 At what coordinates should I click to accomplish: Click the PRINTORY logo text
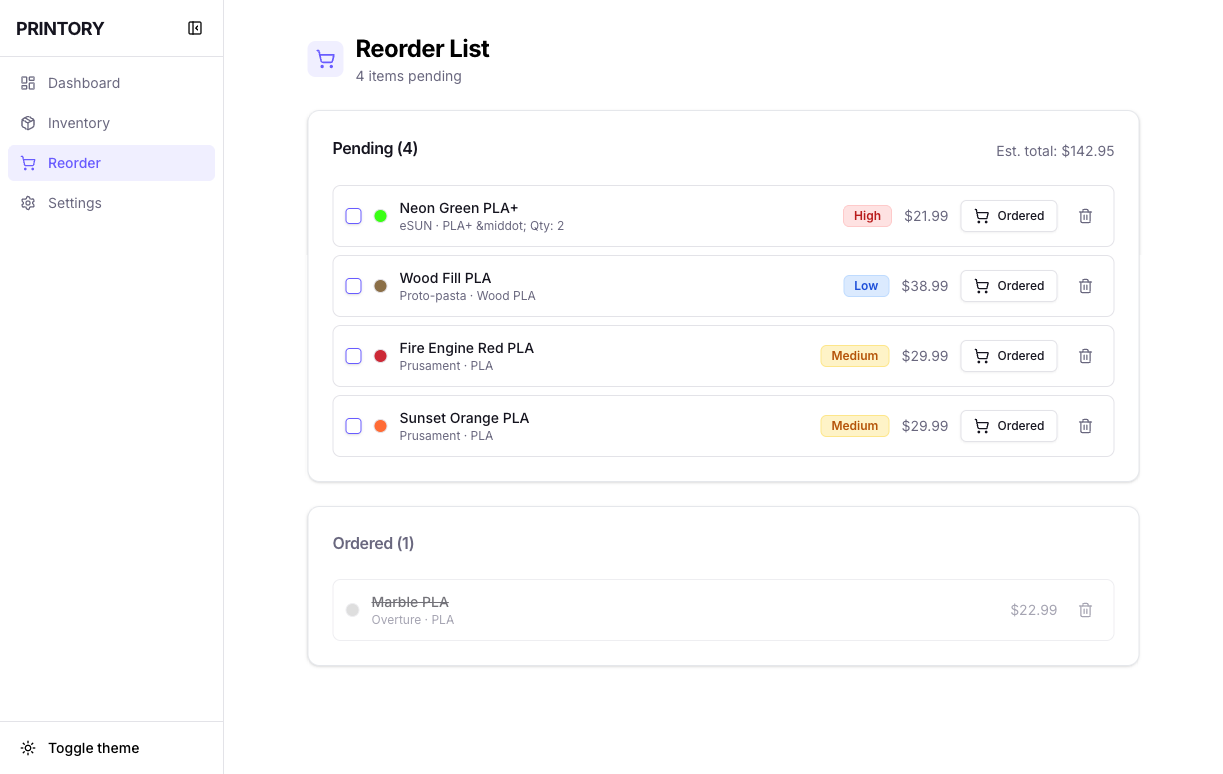[59, 28]
